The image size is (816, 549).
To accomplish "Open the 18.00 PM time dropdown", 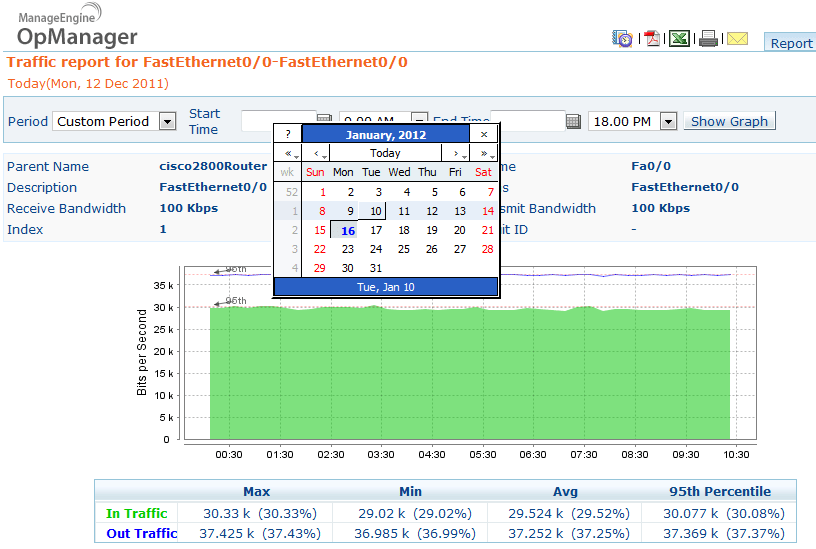I will click(x=668, y=121).
